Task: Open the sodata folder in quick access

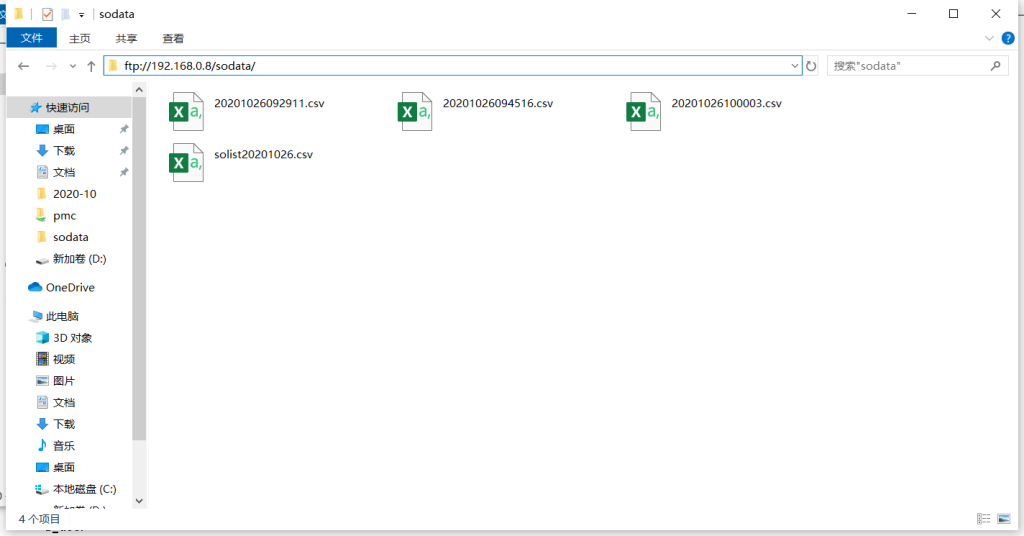Action: [x=70, y=237]
